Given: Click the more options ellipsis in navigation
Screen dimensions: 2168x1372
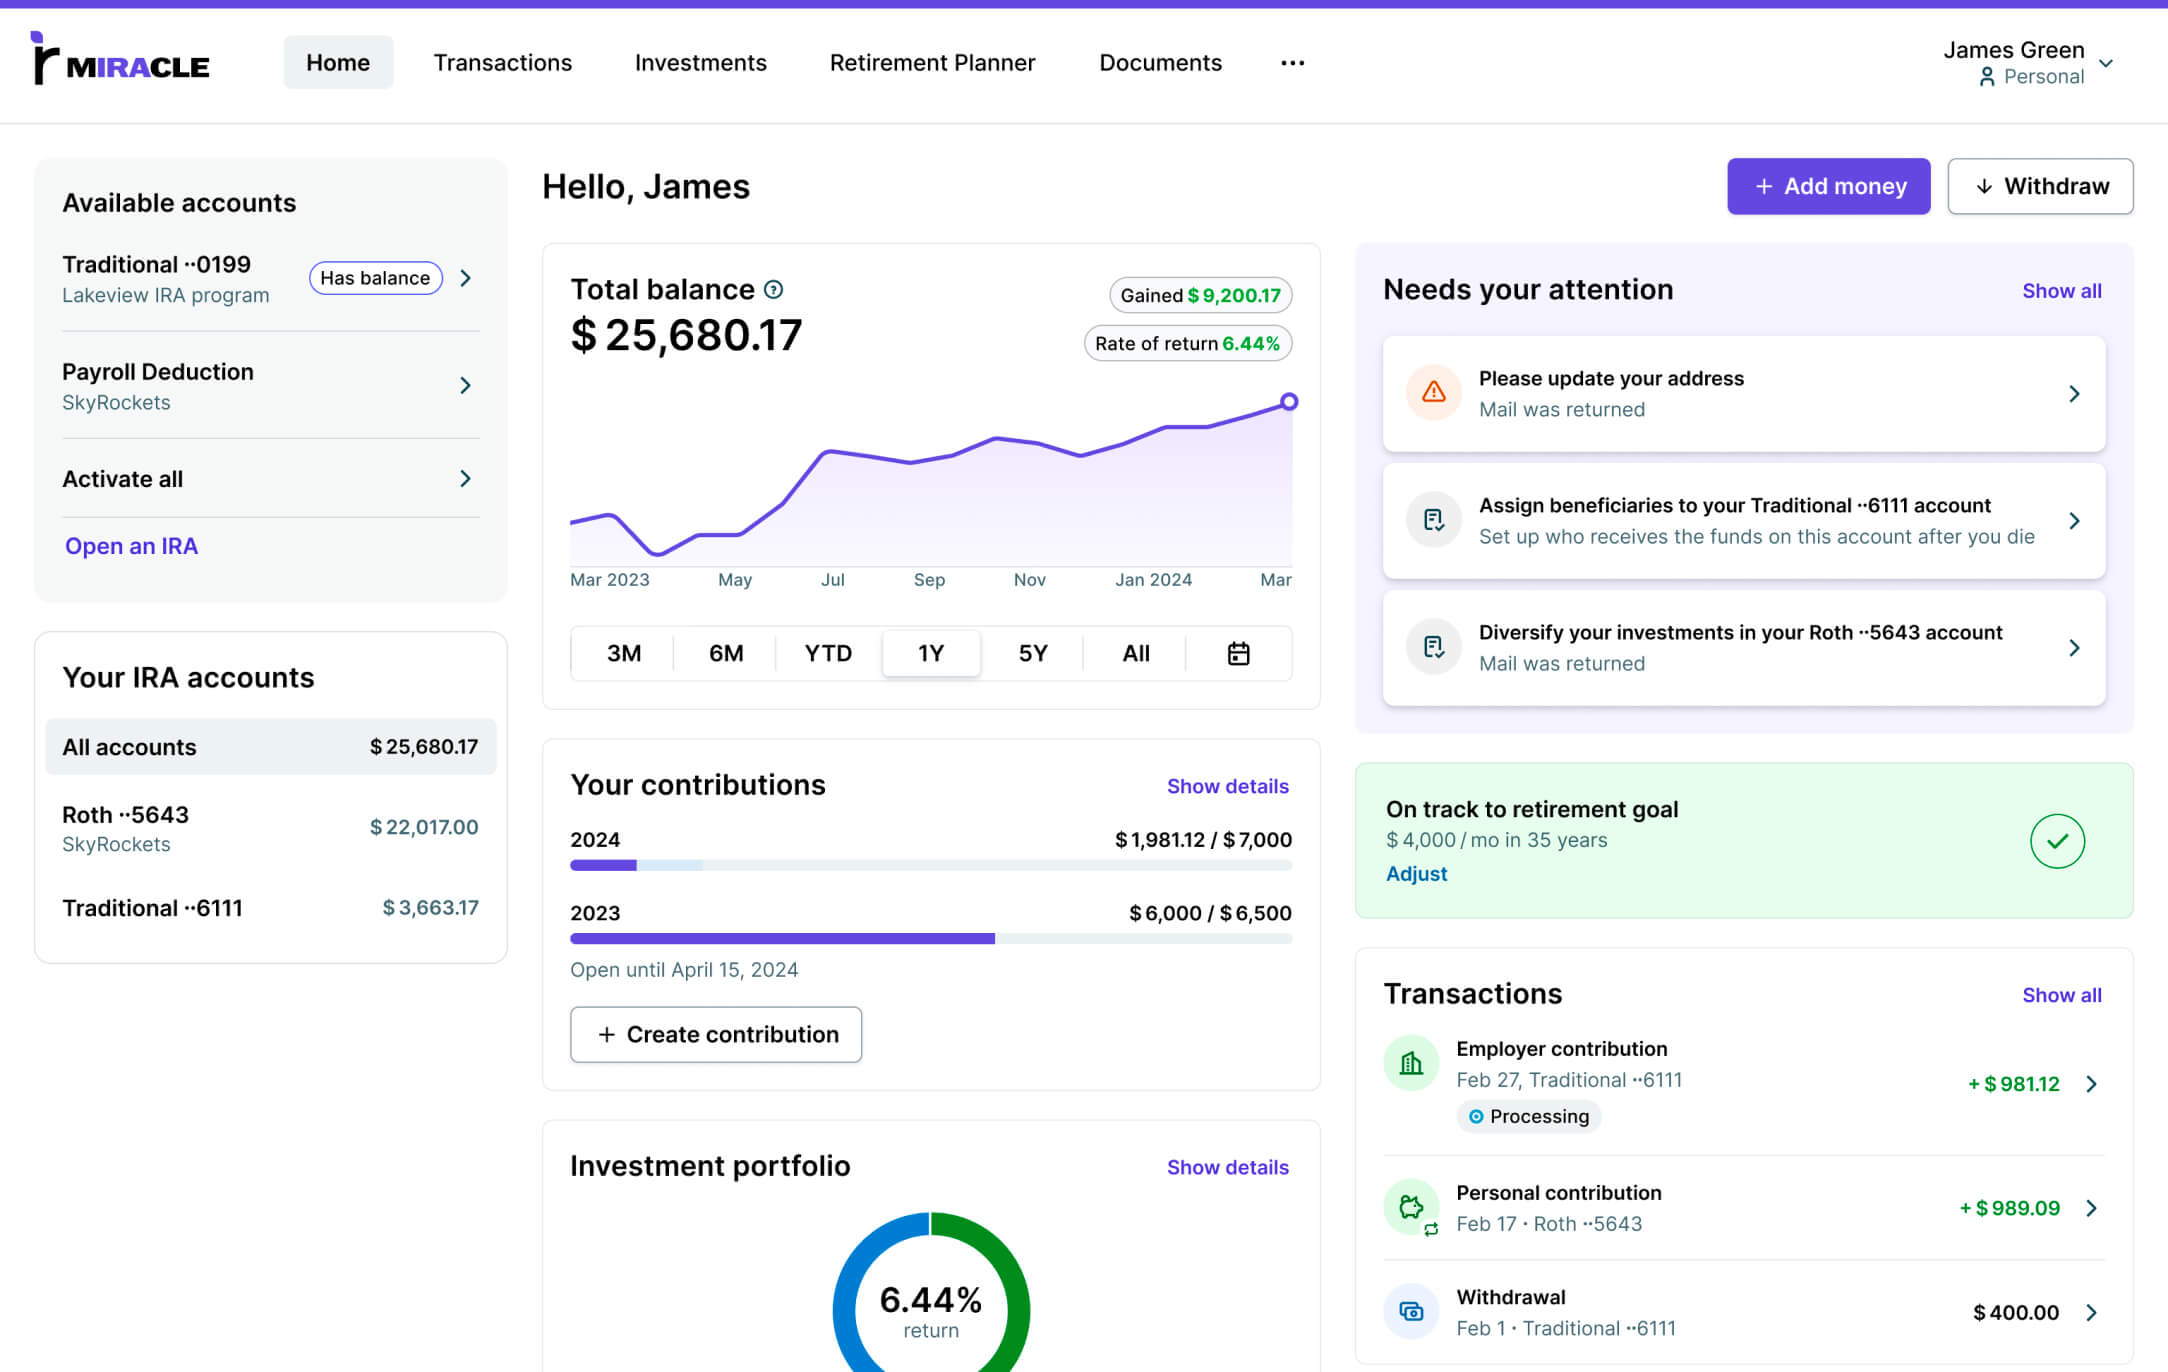Looking at the screenshot, I should tap(1292, 63).
